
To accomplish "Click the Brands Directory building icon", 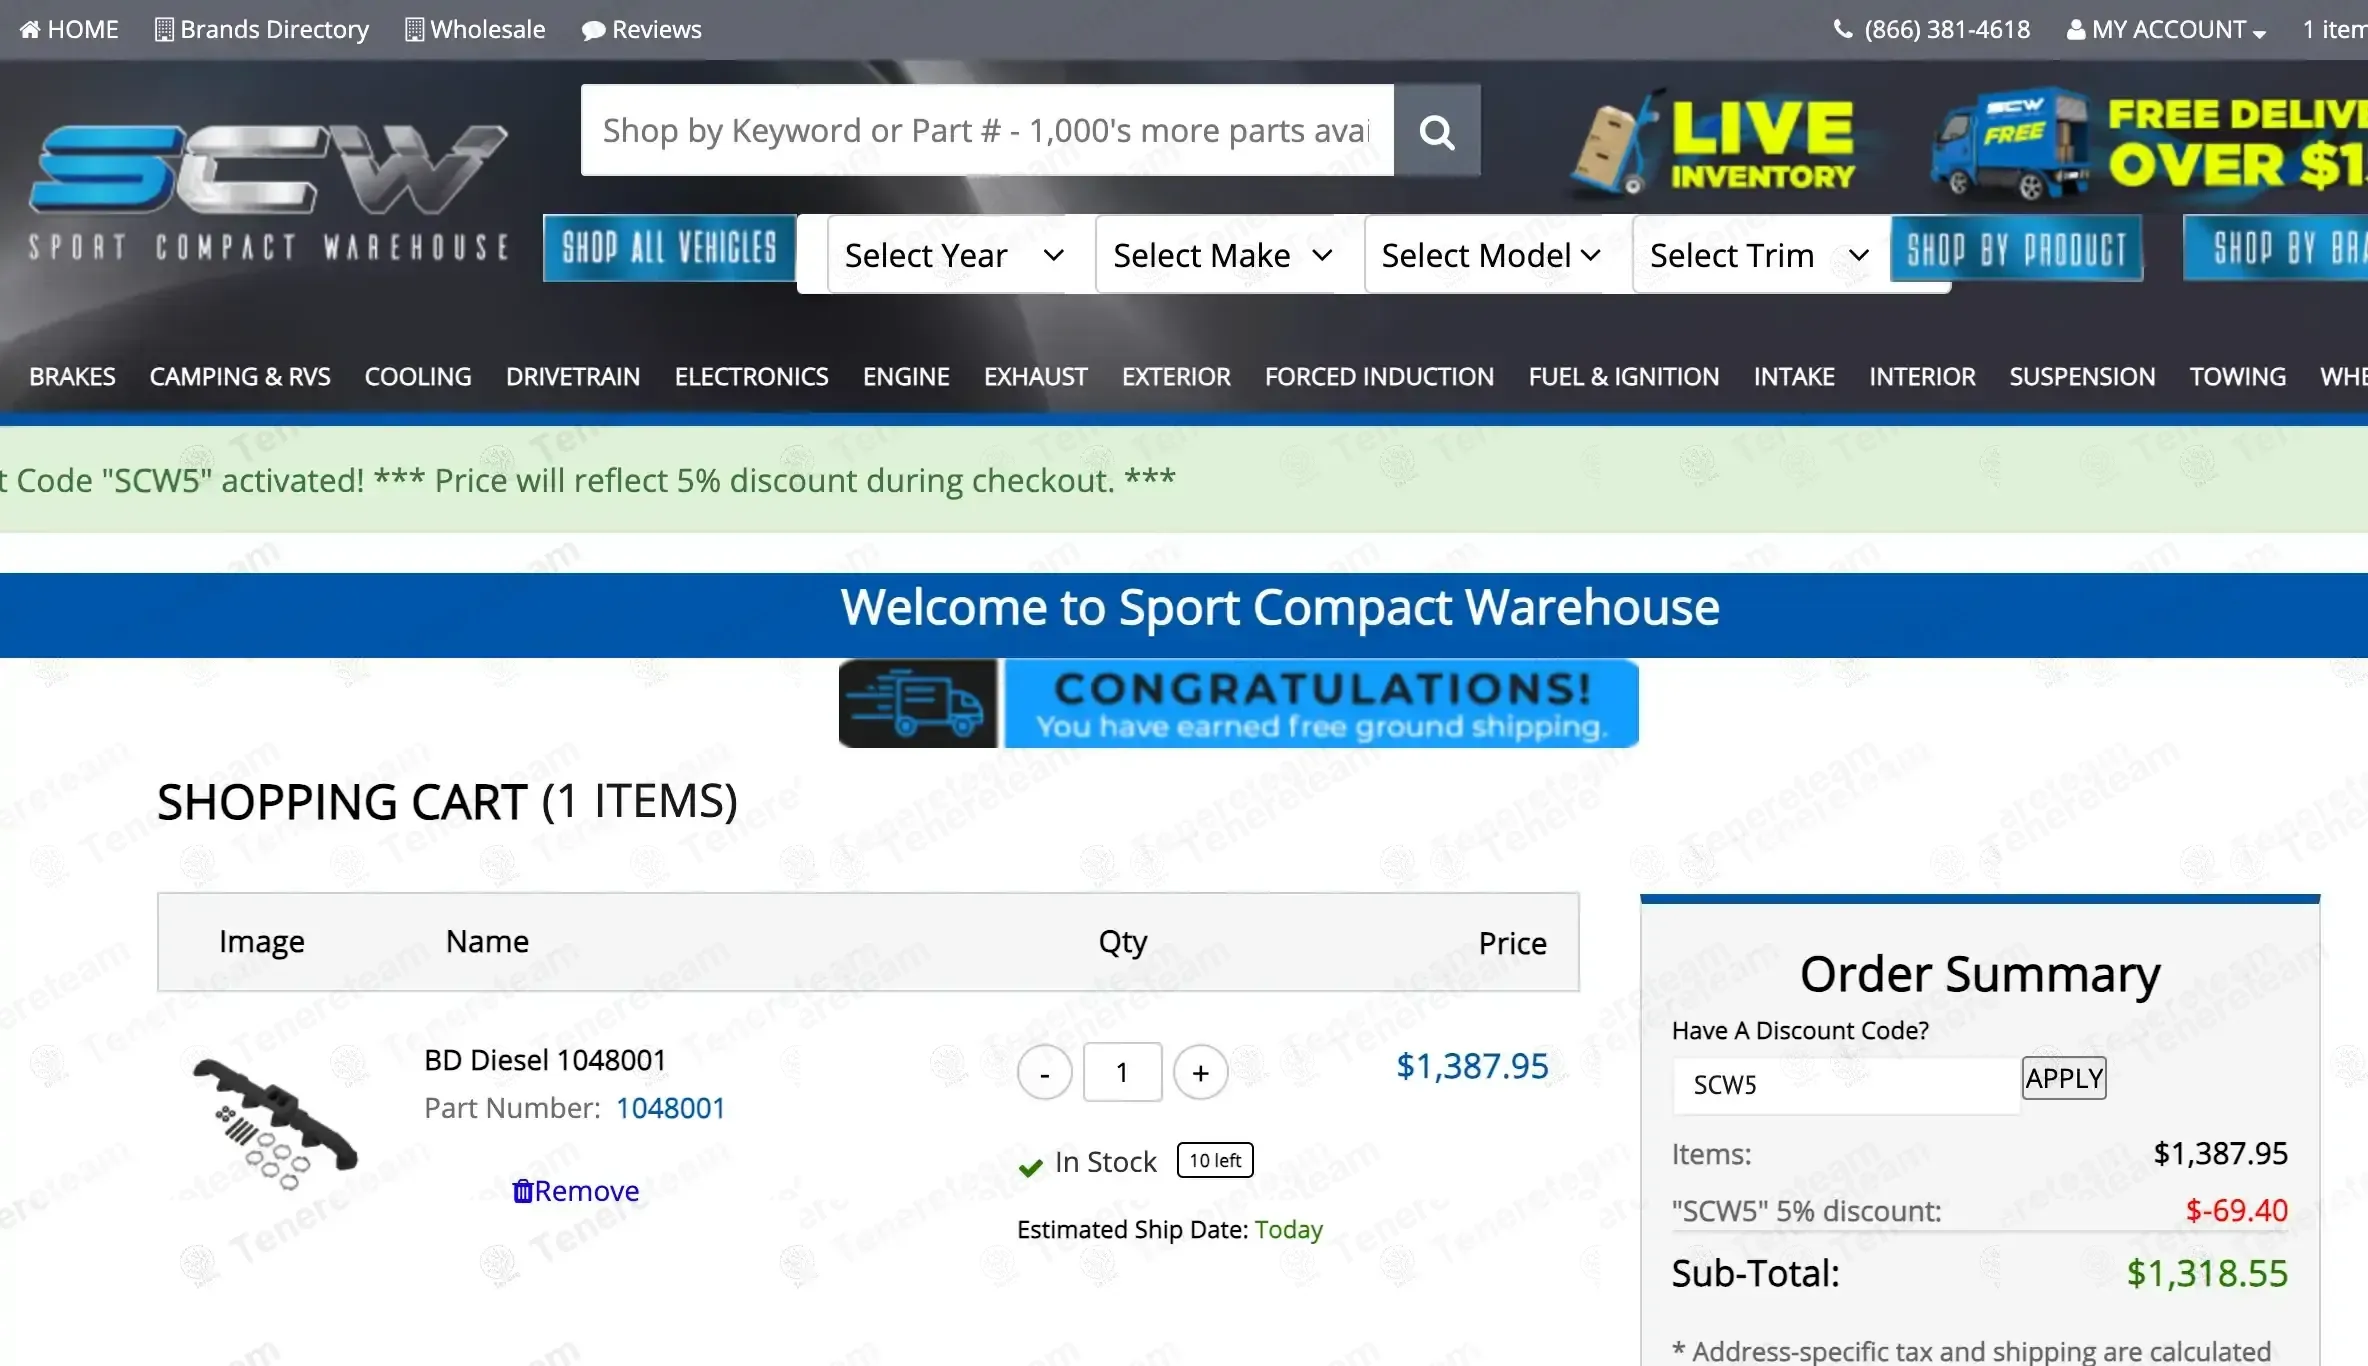I will 164,29.
